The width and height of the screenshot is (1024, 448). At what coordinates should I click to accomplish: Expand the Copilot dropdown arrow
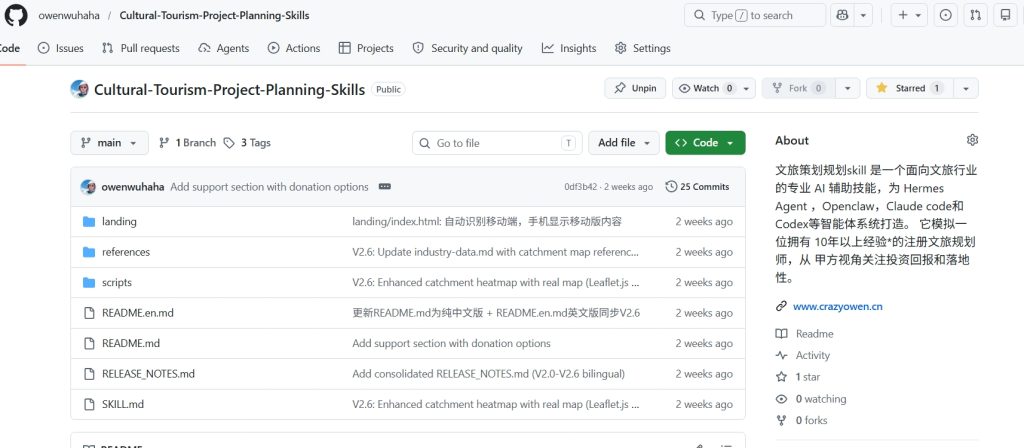click(x=863, y=15)
